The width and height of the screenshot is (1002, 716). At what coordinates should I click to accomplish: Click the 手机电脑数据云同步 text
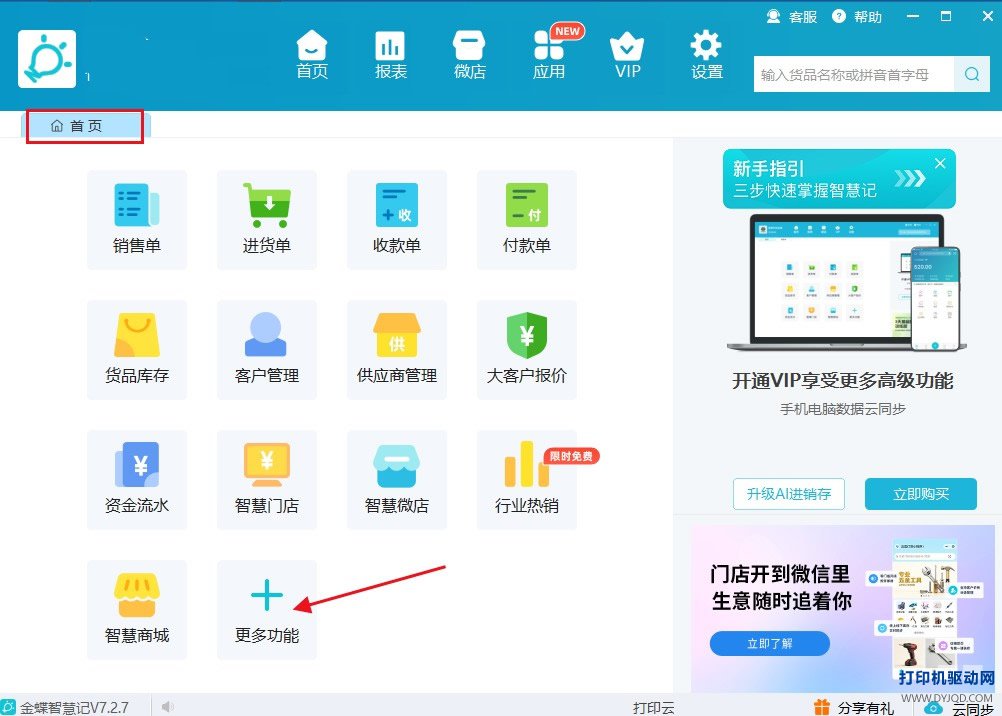[x=842, y=409]
